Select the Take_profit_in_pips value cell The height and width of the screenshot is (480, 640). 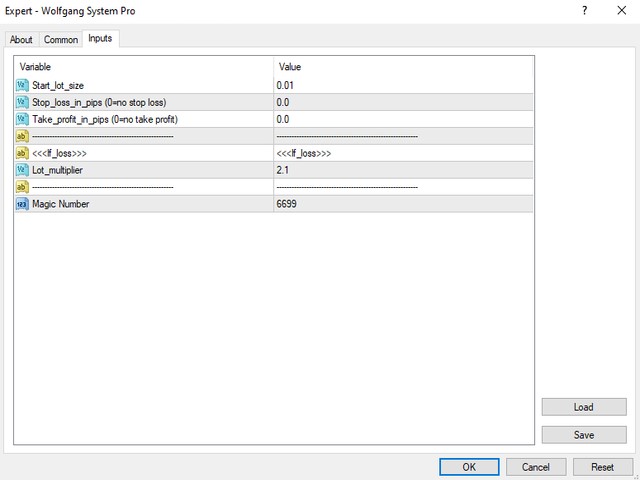(x=403, y=119)
